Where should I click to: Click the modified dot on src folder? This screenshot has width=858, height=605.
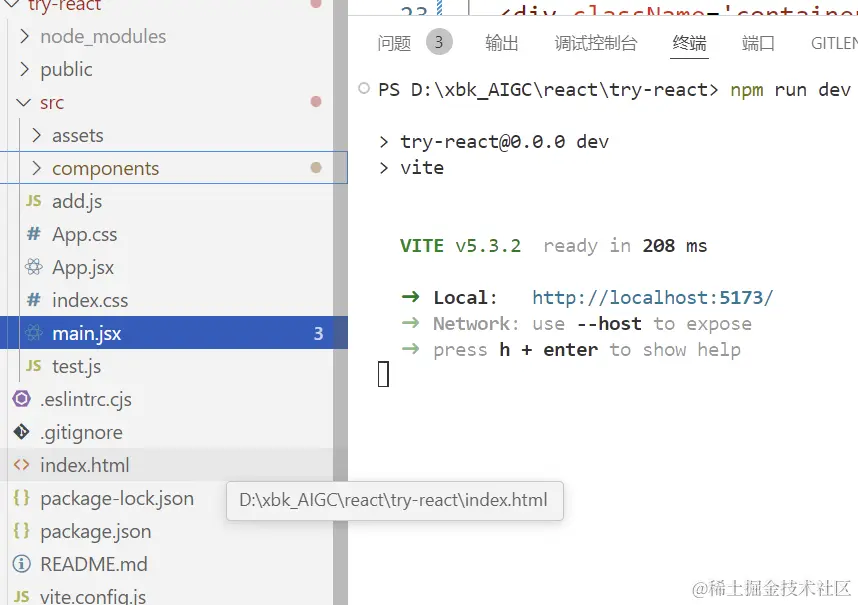(x=316, y=101)
